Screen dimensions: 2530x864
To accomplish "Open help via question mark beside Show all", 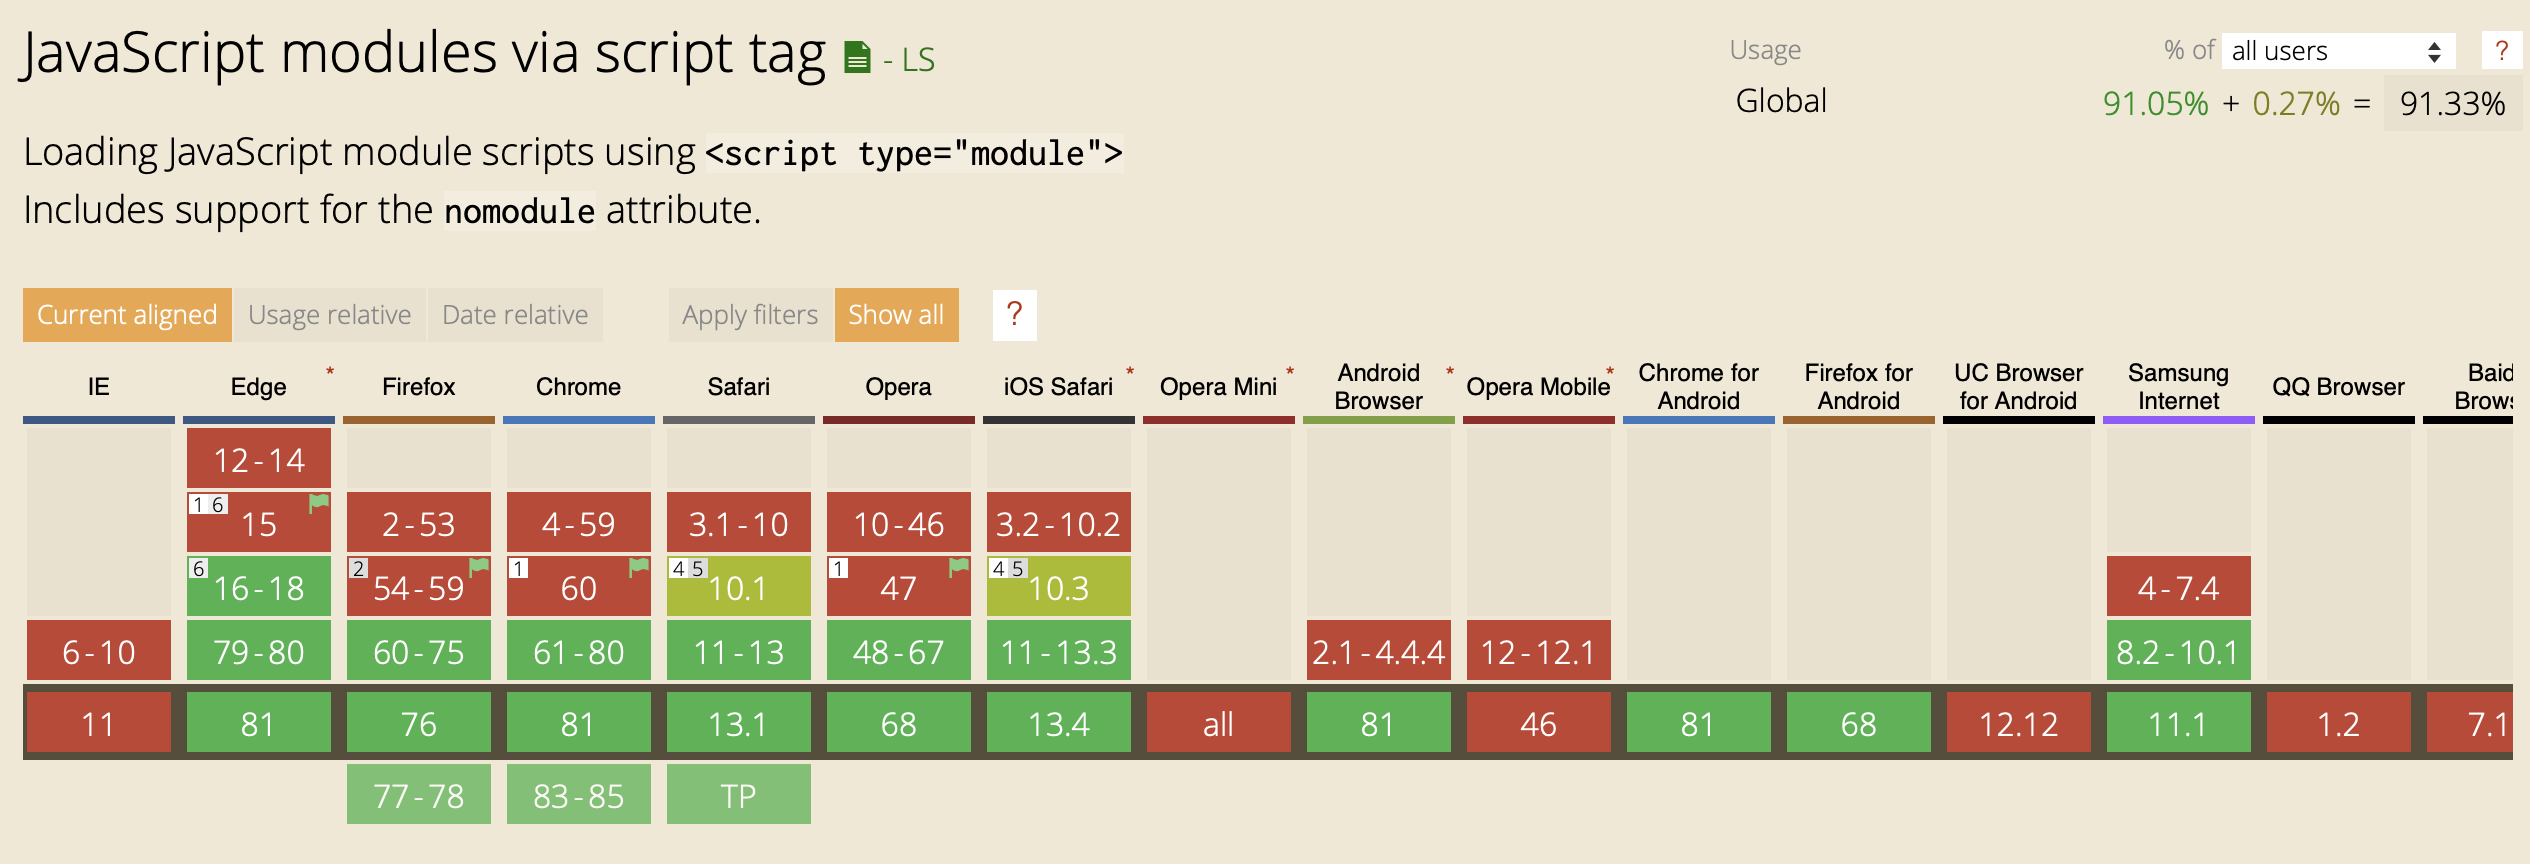I will click(1014, 314).
